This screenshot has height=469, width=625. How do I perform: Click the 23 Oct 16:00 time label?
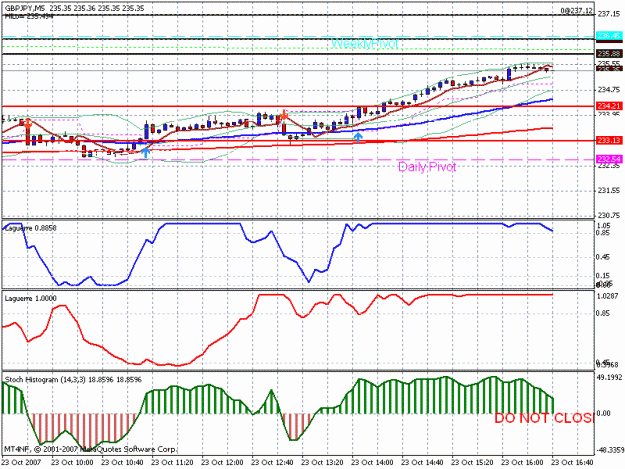click(x=523, y=462)
